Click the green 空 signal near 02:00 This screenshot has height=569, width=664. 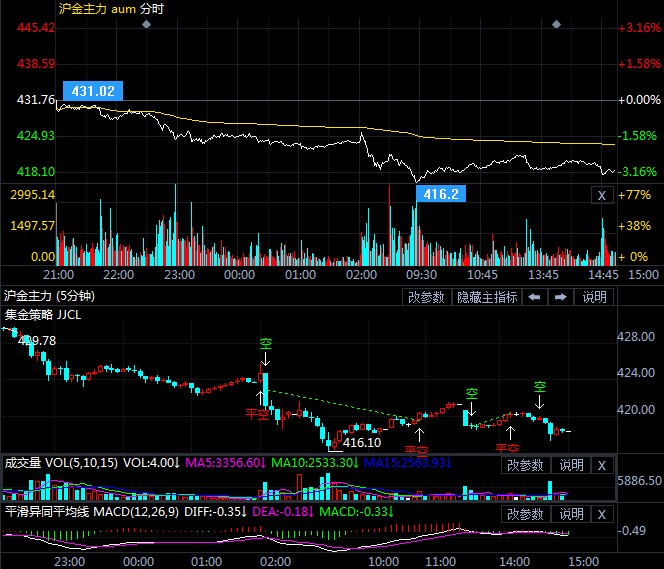coord(266,344)
